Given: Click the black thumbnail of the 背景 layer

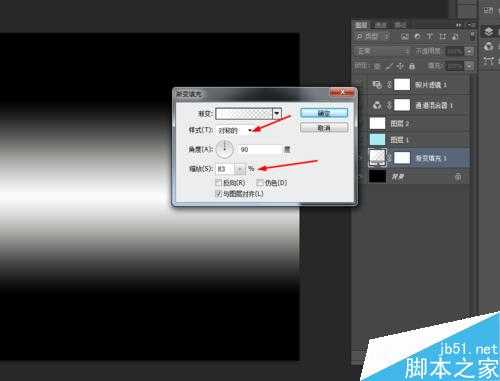Looking at the screenshot, I should tap(377, 176).
